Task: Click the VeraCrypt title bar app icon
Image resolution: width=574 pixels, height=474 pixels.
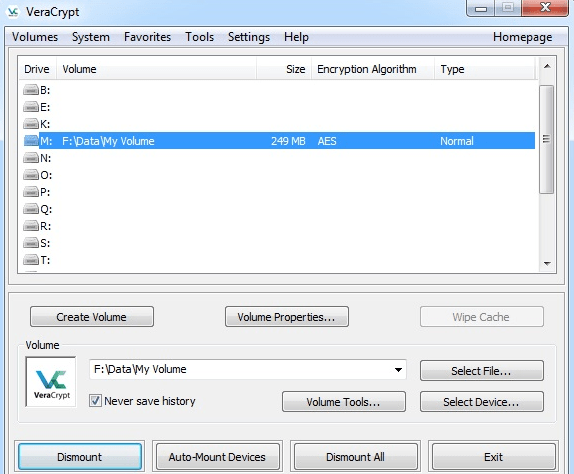Action: [13, 12]
